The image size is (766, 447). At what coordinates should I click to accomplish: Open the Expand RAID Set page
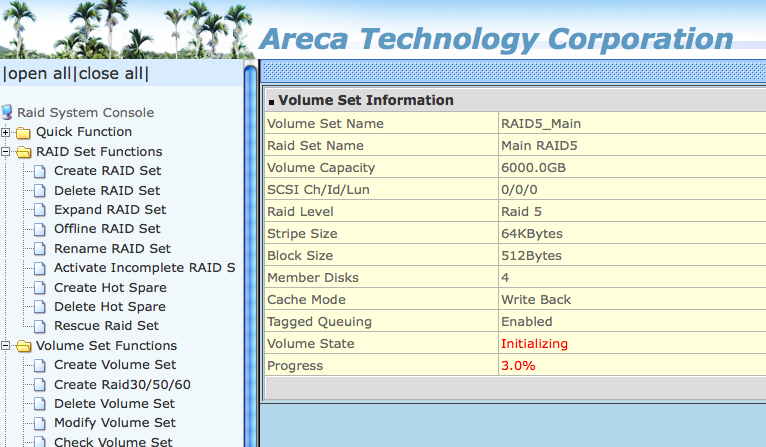(x=110, y=210)
